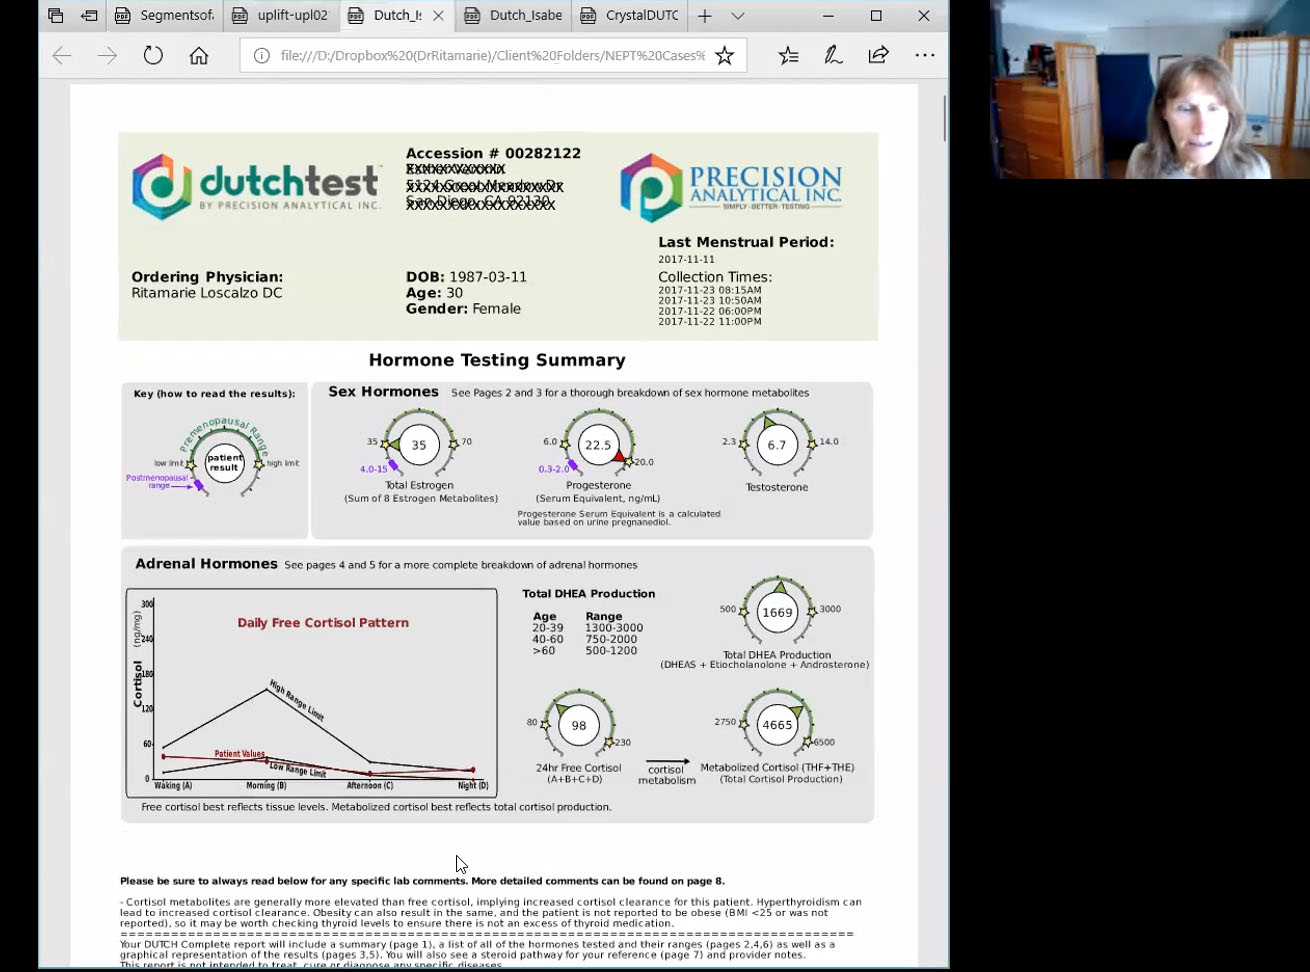Open the Favorites hub panel
The image size is (1310, 972).
click(788, 56)
